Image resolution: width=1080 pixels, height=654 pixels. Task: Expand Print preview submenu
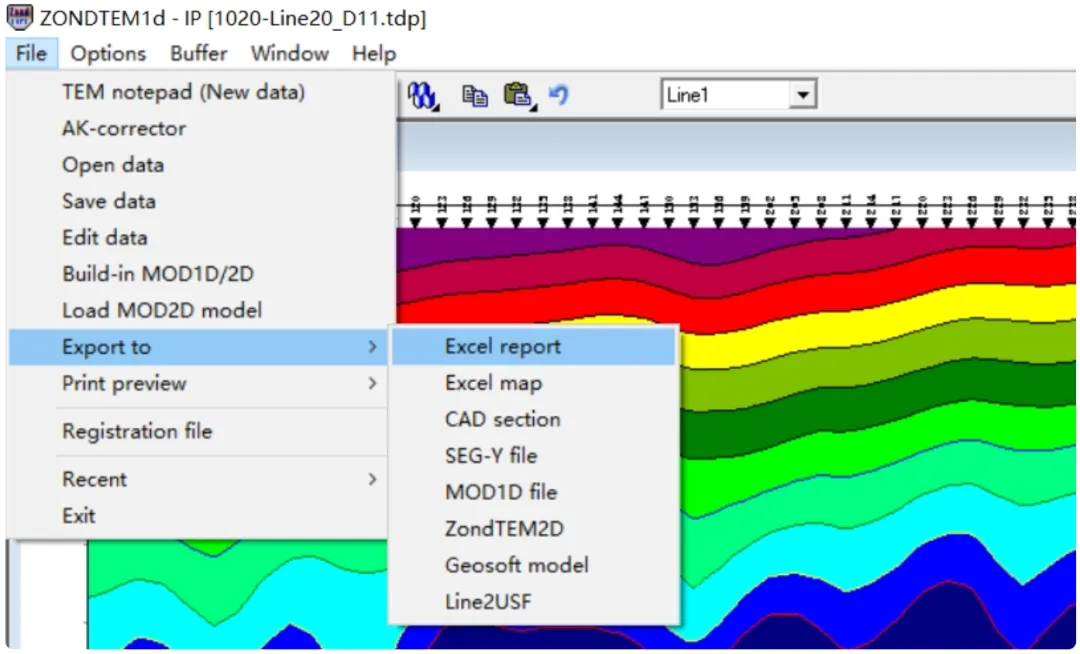[198, 383]
